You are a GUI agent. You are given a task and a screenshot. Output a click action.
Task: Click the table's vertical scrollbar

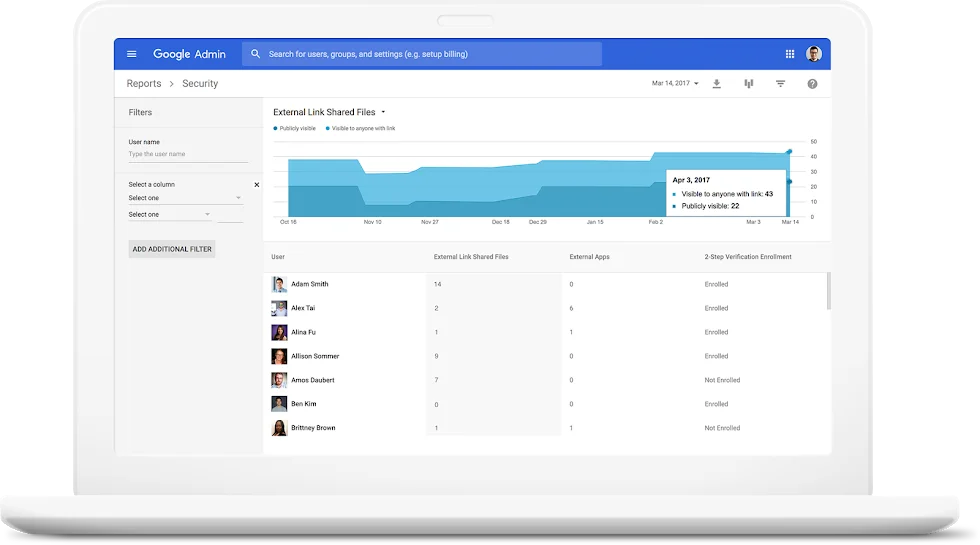(828, 292)
